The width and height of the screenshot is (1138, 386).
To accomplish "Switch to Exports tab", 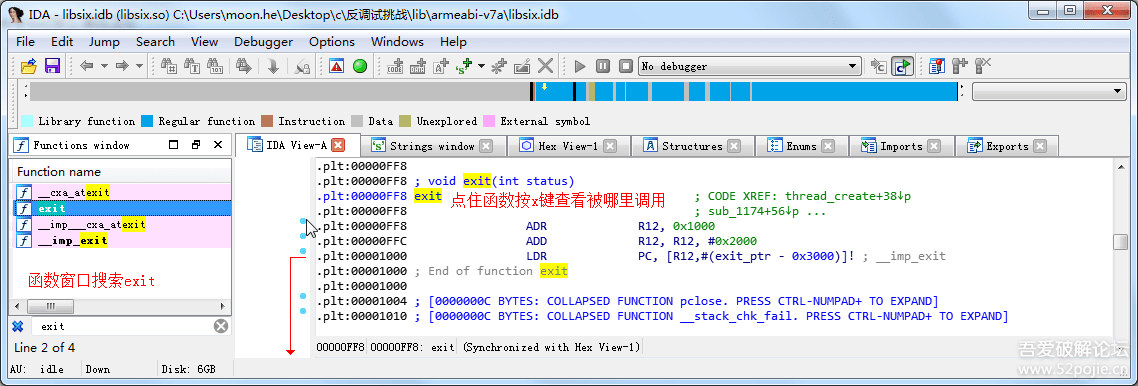I will point(1006,146).
